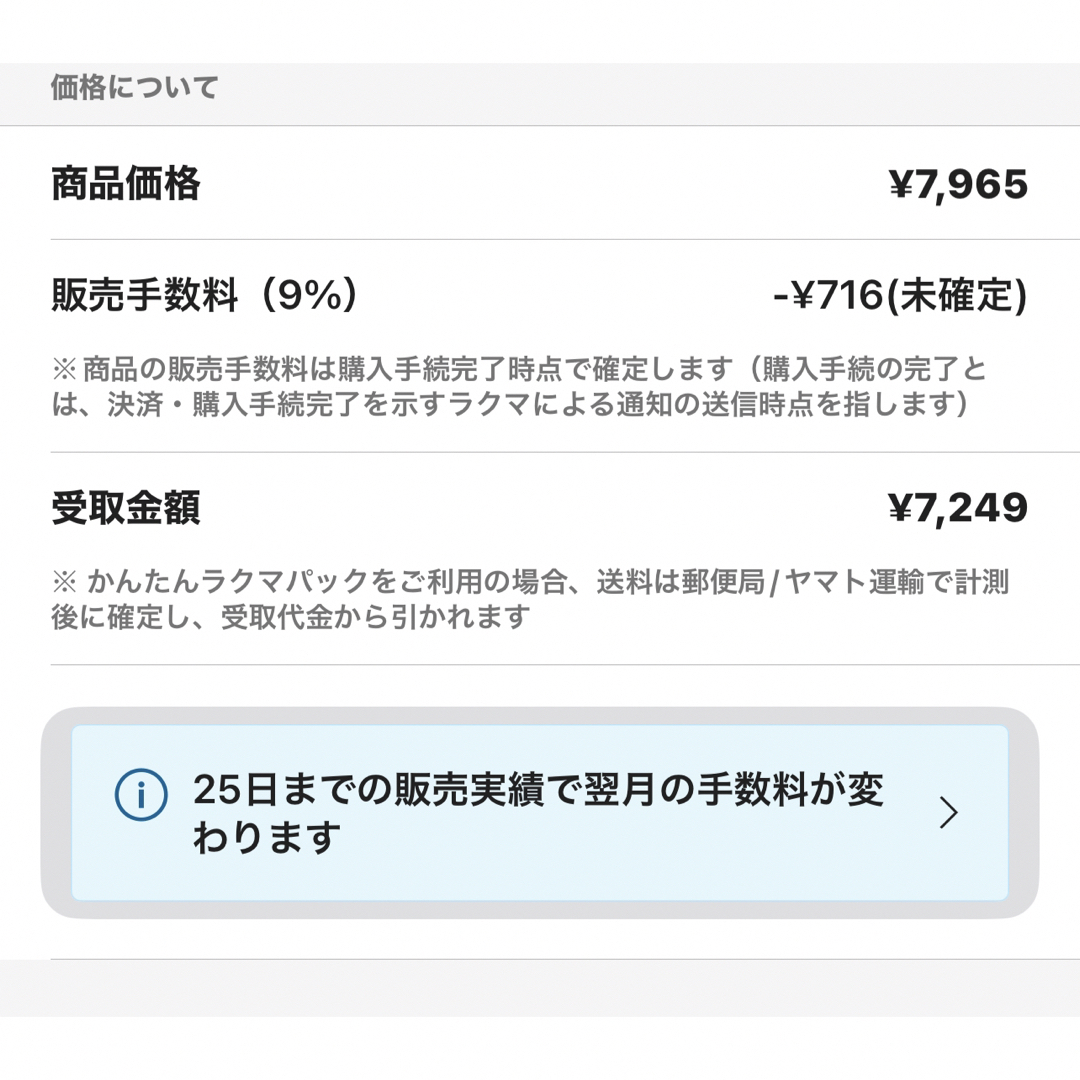Select the 商品価格 label
1080x1080 pixels.
(x=126, y=184)
